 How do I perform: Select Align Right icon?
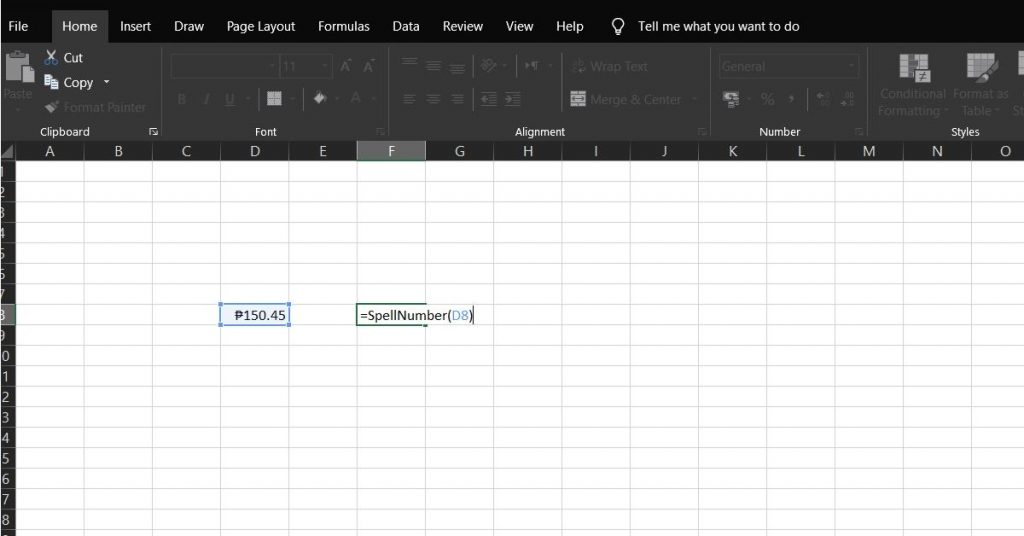pyautogui.click(x=457, y=99)
